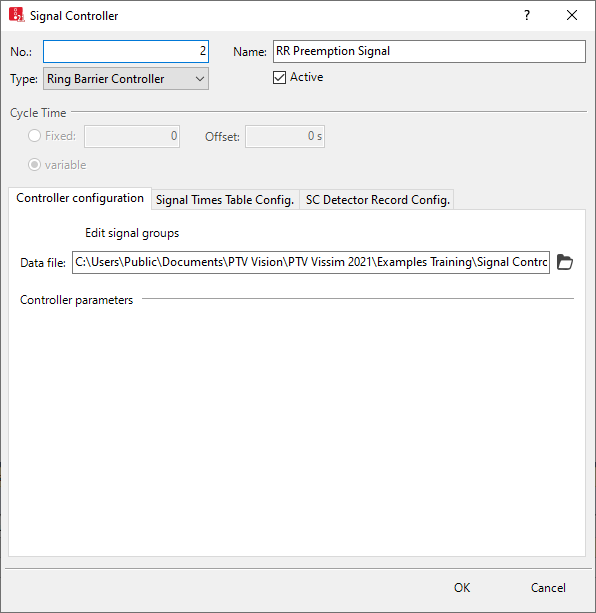
Task: Switch to Signal Times Table Config. tab
Action: pyautogui.click(x=225, y=200)
